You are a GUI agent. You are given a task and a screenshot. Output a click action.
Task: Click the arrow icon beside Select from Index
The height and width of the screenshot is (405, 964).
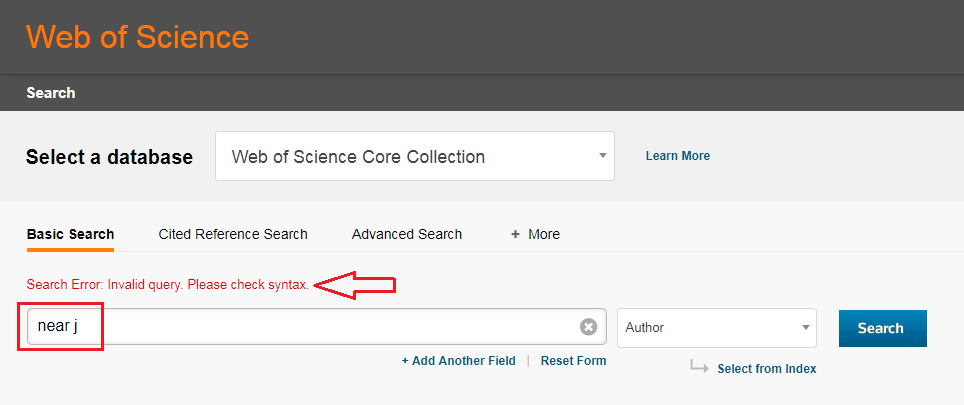pyautogui.click(x=699, y=367)
